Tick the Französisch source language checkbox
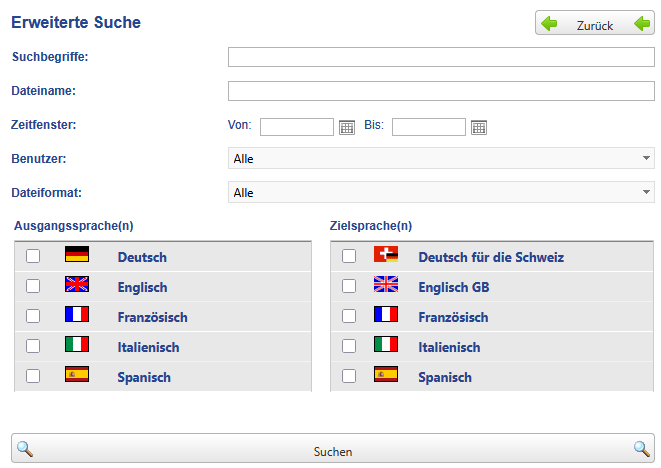 pyautogui.click(x=33, y=317)
